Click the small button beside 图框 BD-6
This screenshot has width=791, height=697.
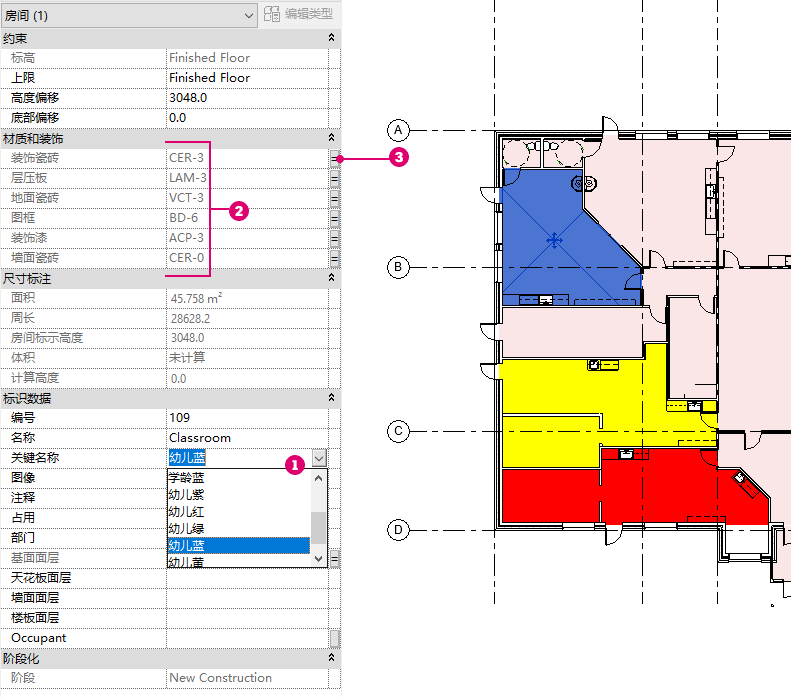tap(334, 218)
